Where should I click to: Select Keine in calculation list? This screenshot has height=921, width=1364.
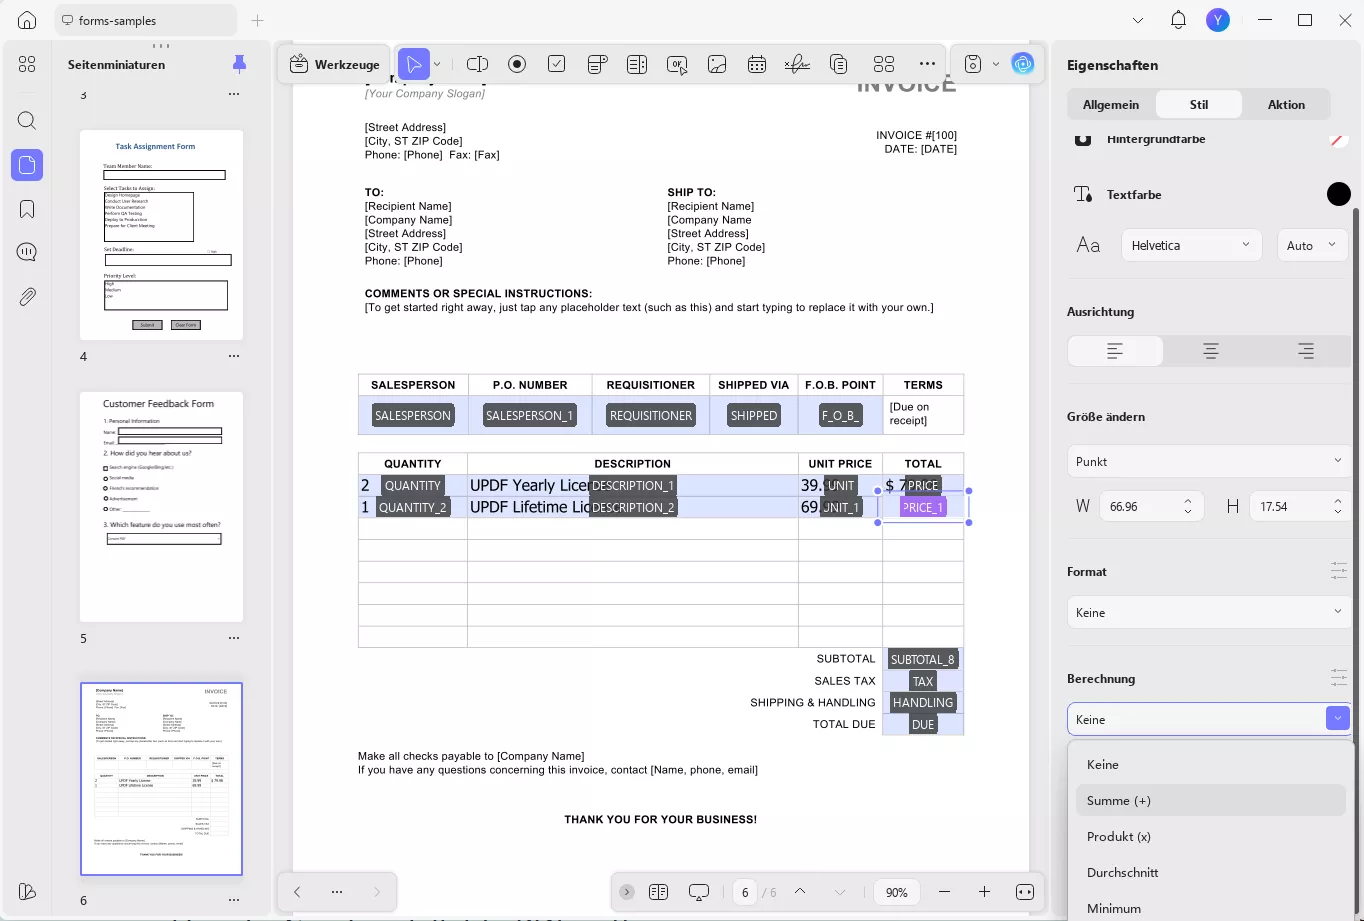point(1210,764)
